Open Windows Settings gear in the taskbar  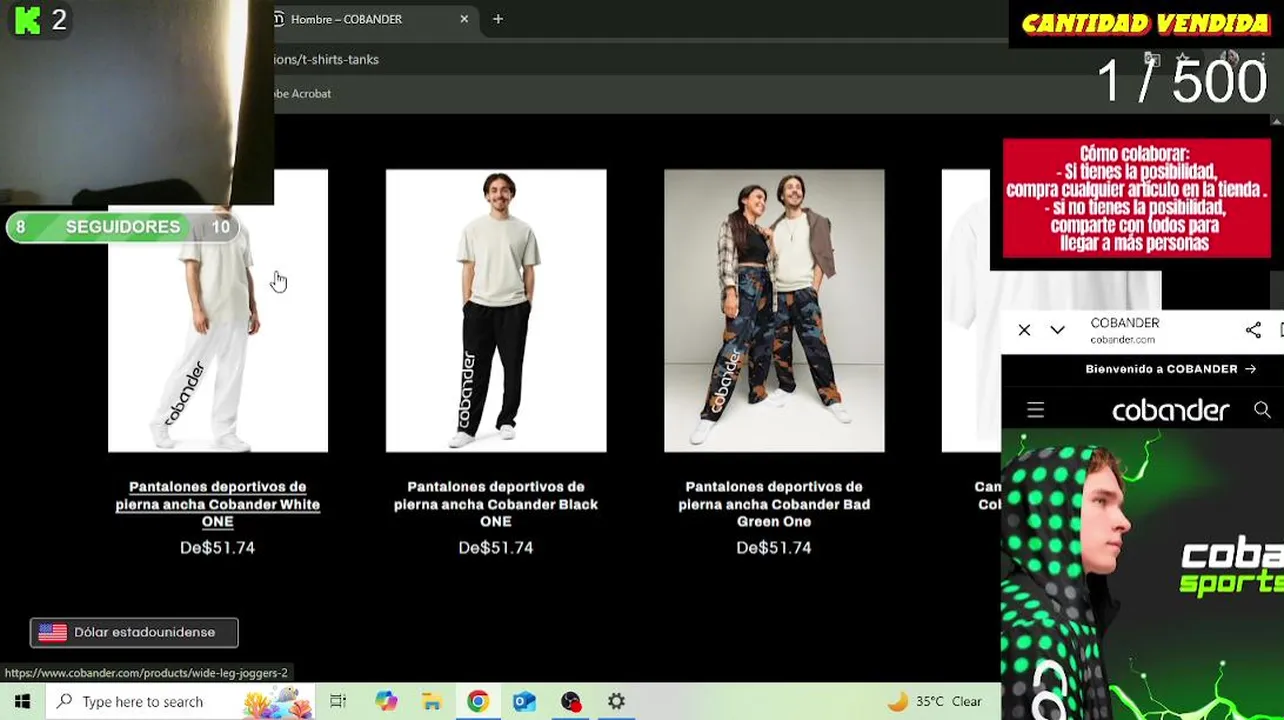click(x=616, y=701)
